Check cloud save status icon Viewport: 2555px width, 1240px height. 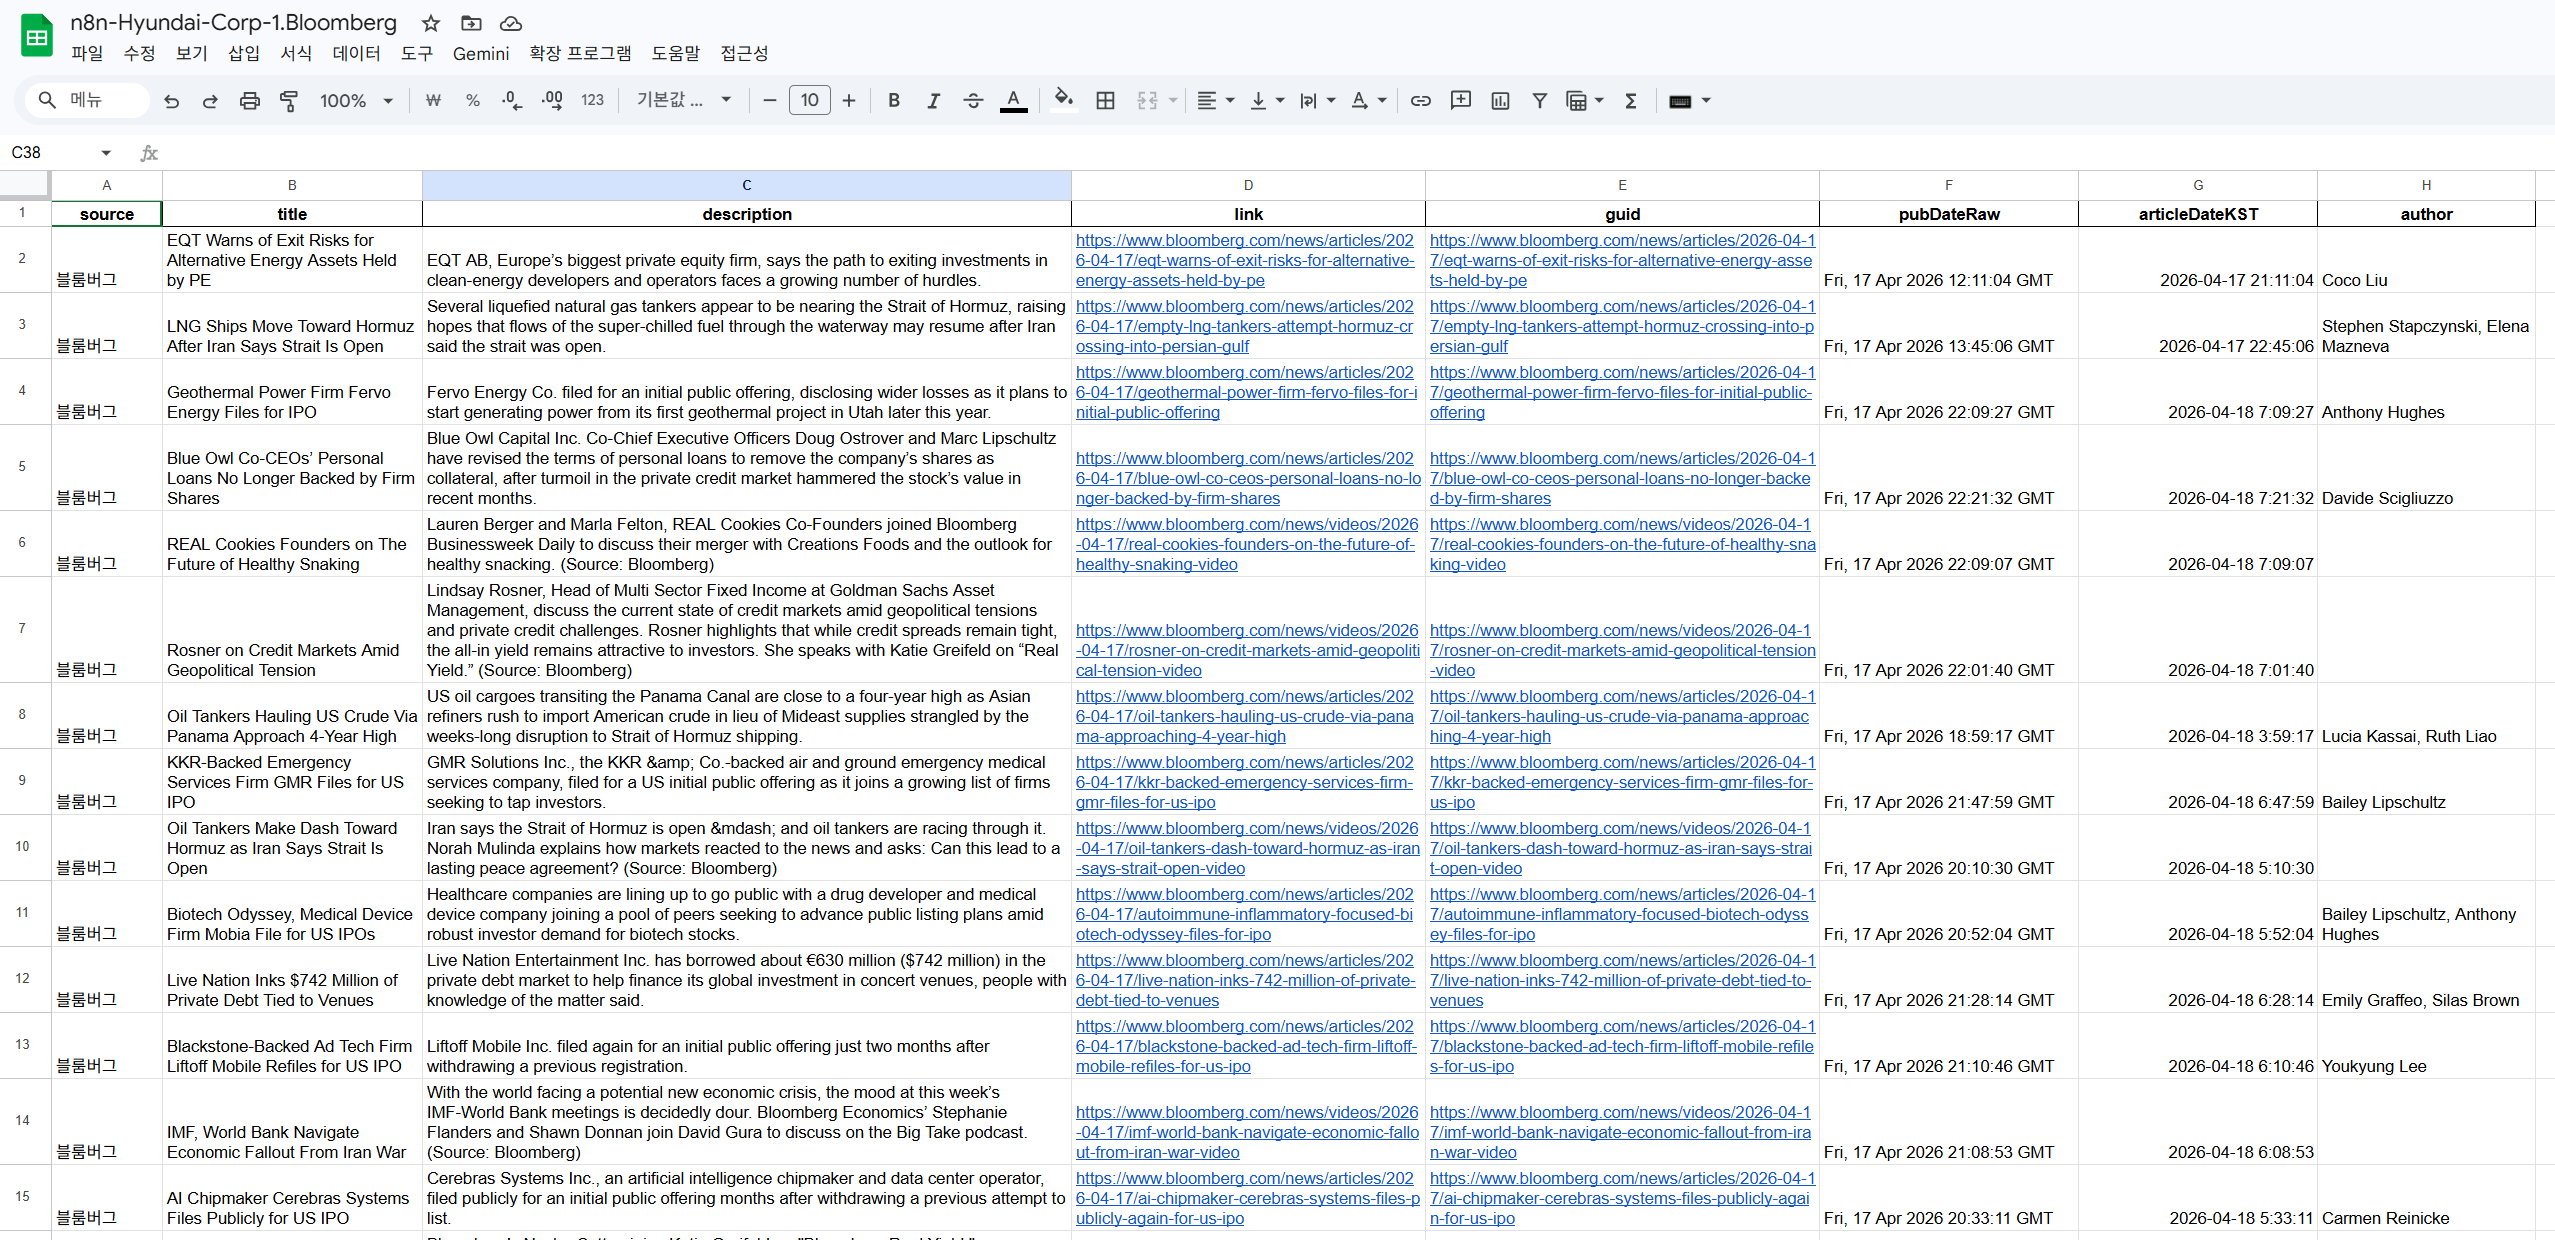pyautogui.click(x=511, y=23)
